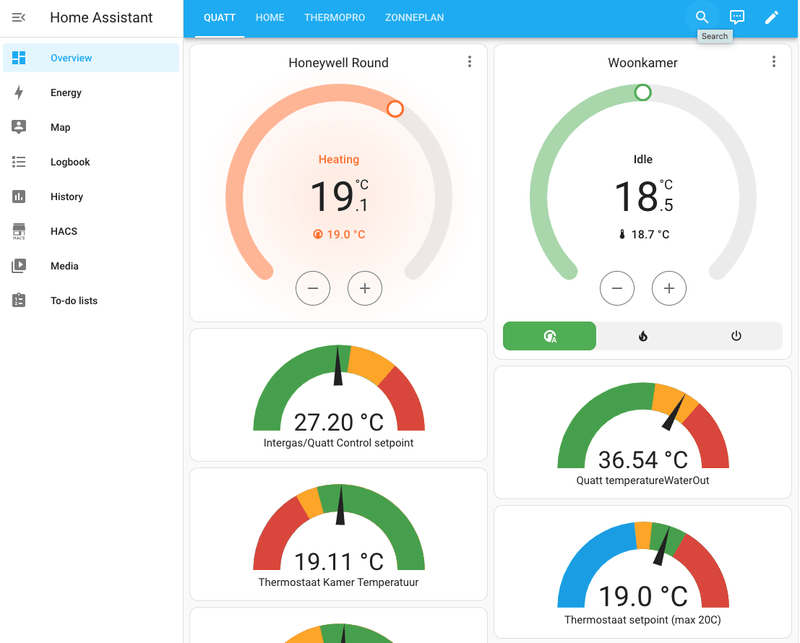Viewport: 800px width, 643px height.
Task: Open the Energy sidebar item
Action: (91, 92)
